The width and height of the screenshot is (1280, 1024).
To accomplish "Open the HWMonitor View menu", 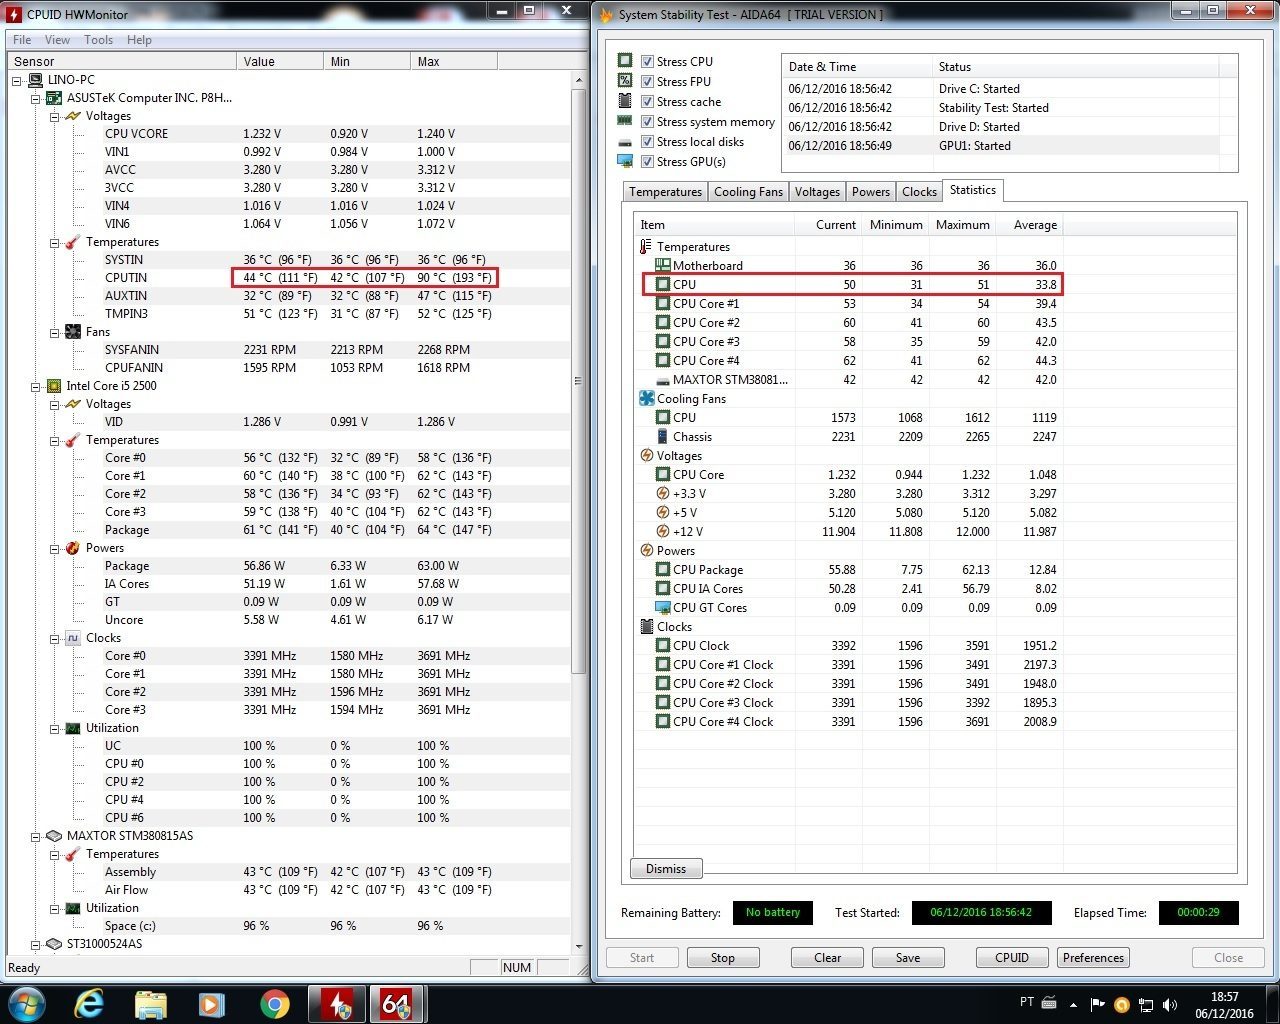I will [x=57, y=40].
